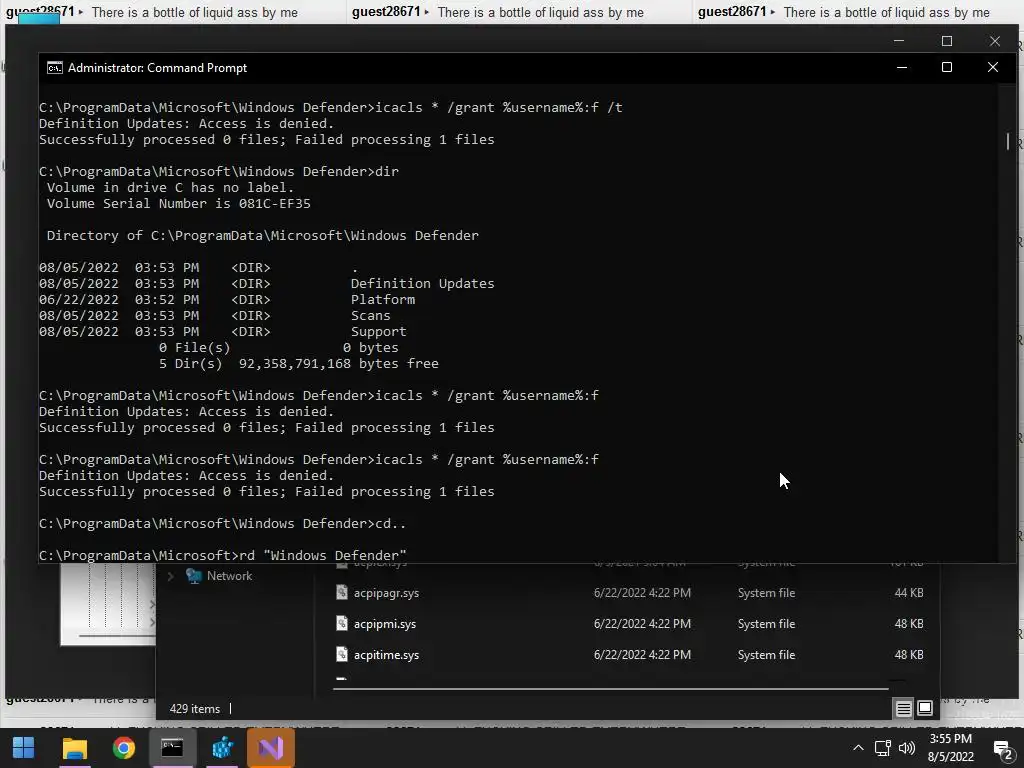Click the 'Scans' directory listing line
Screen dimensions: 1024x768
point(215,315)
